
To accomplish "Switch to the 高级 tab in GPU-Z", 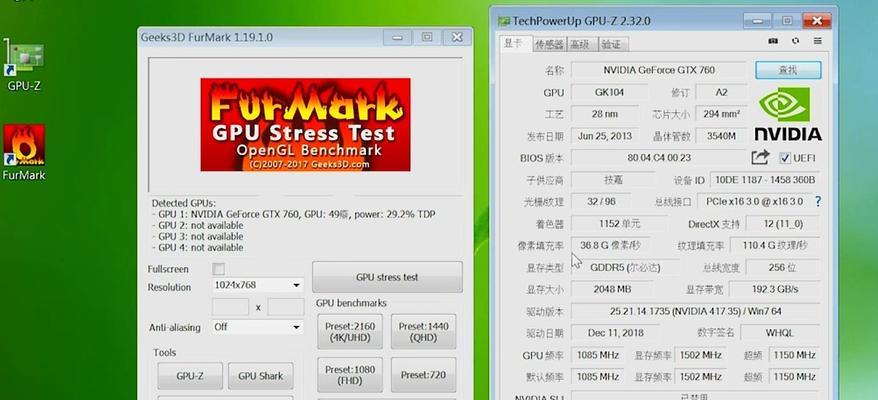I will [x=581, y=44].
